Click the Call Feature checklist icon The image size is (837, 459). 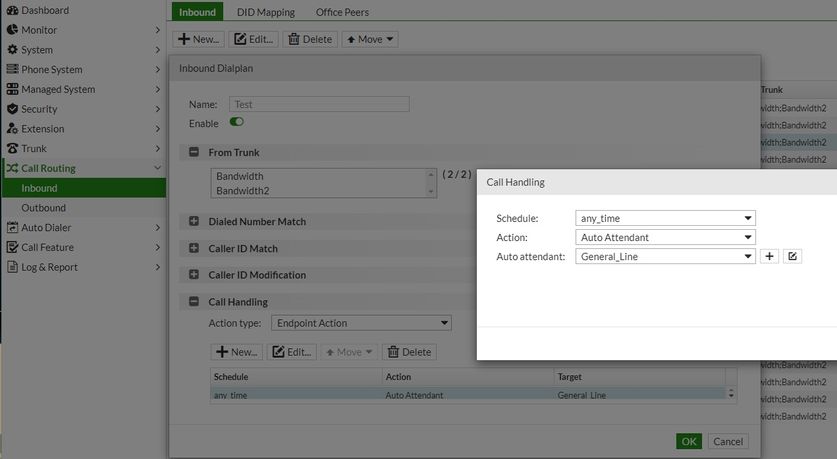(12, 247)
